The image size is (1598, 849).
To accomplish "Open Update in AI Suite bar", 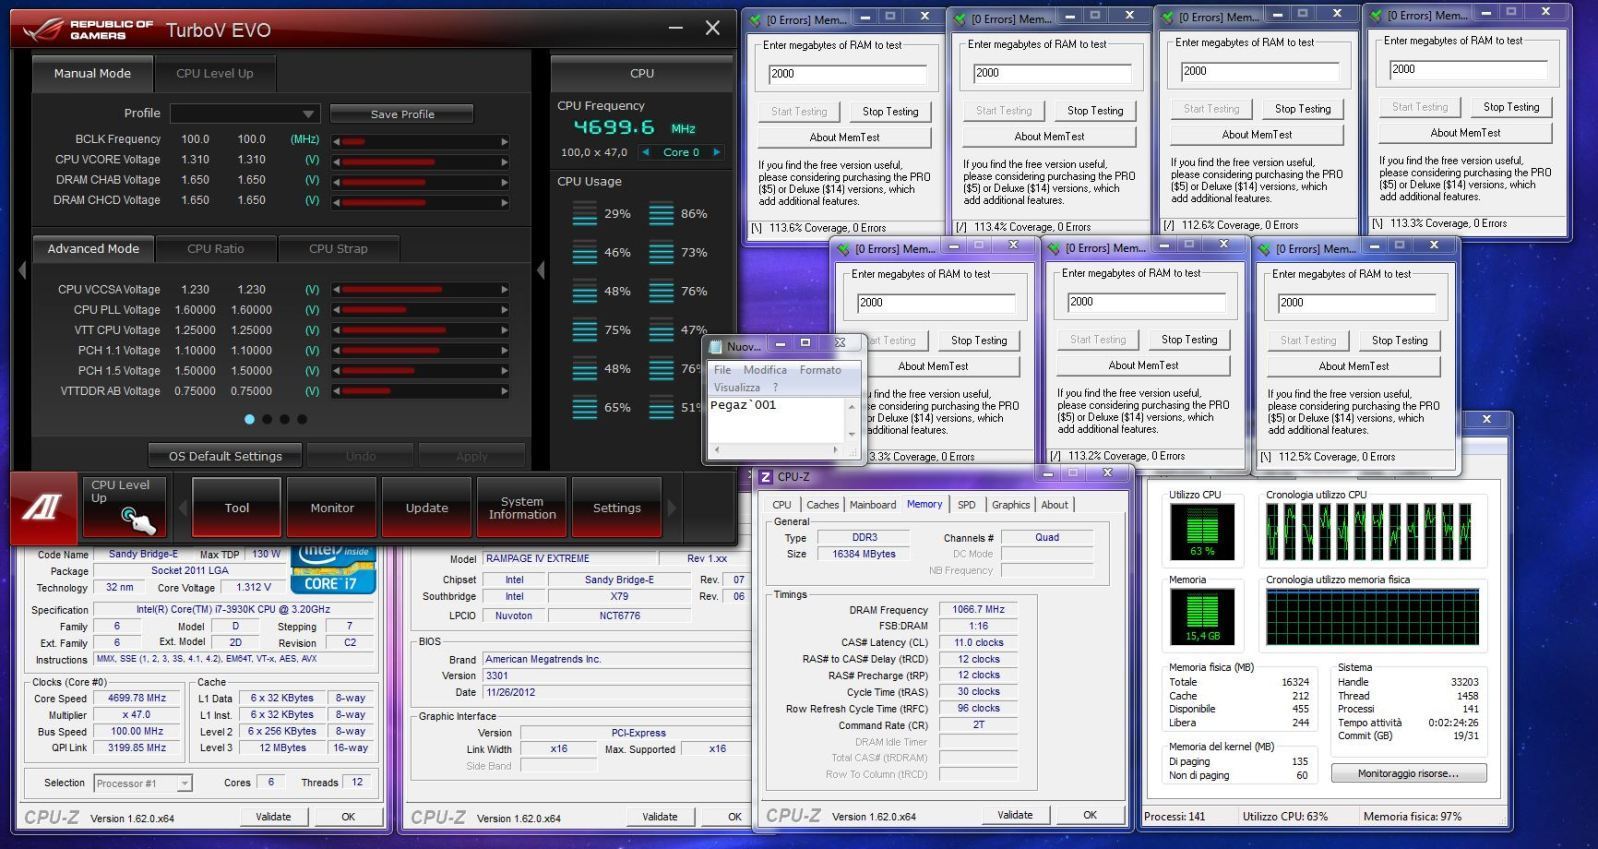I will [427, 508].
